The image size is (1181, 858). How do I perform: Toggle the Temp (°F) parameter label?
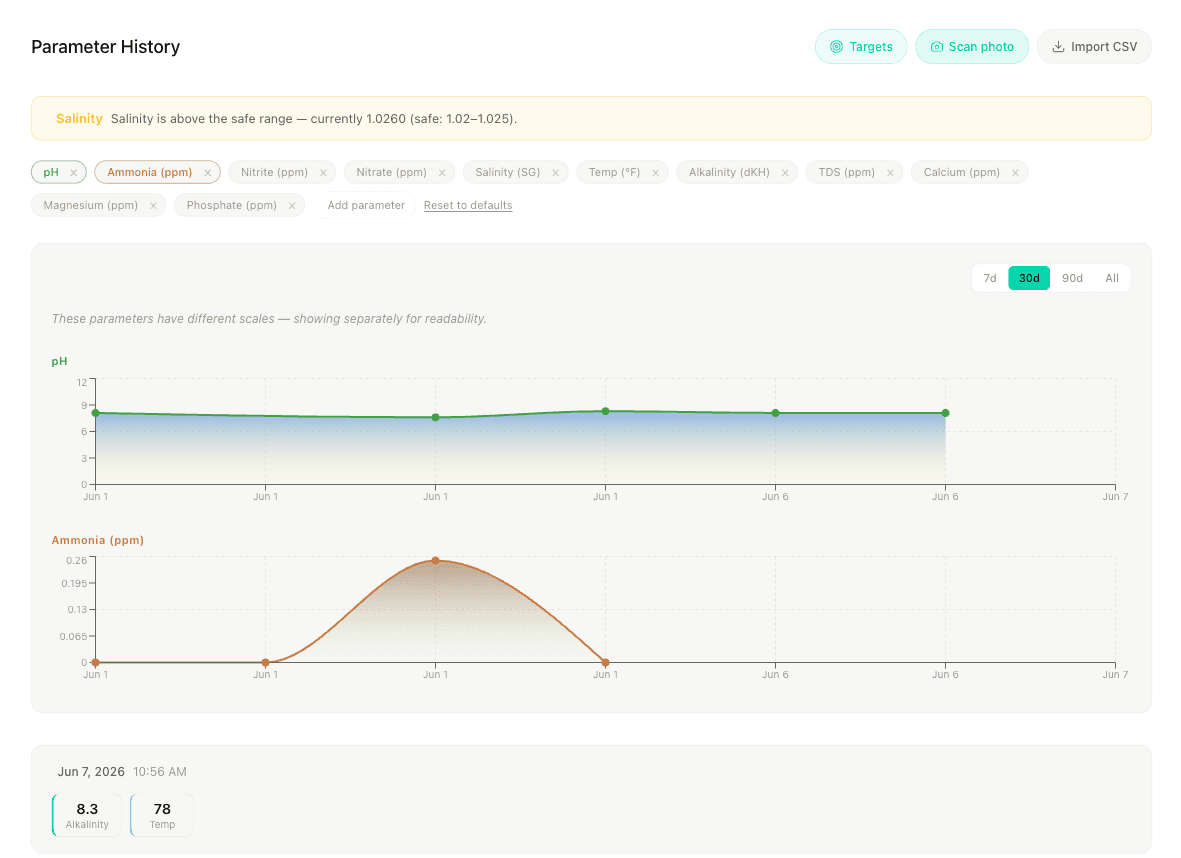click(615, 173)
